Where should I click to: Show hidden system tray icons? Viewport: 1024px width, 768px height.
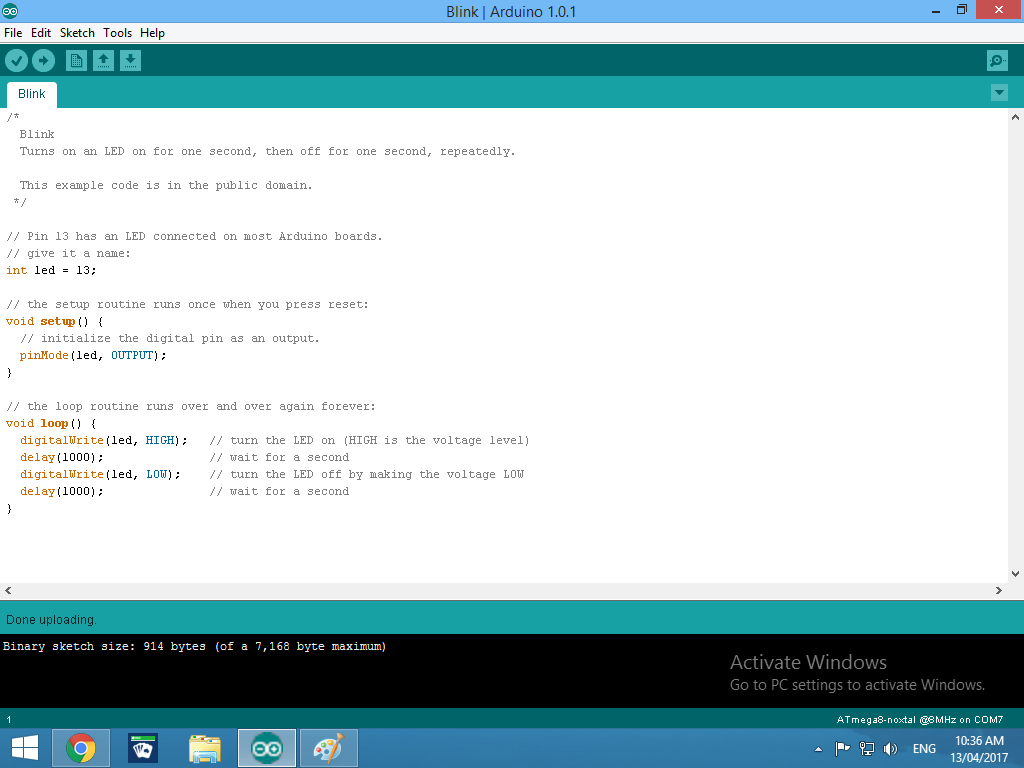click(818, 749)
